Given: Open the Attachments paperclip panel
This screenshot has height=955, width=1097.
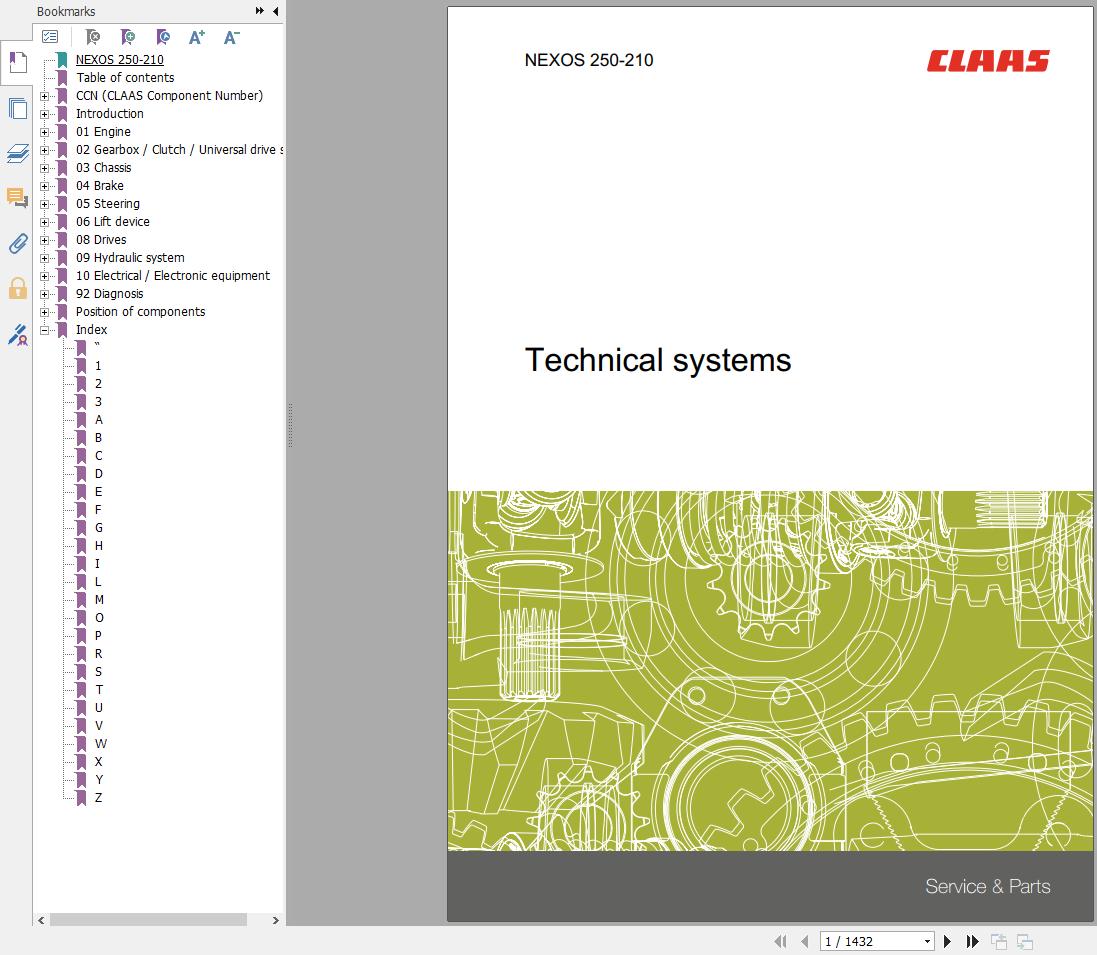Looking at the screenshot, I should tap(17, 243).
